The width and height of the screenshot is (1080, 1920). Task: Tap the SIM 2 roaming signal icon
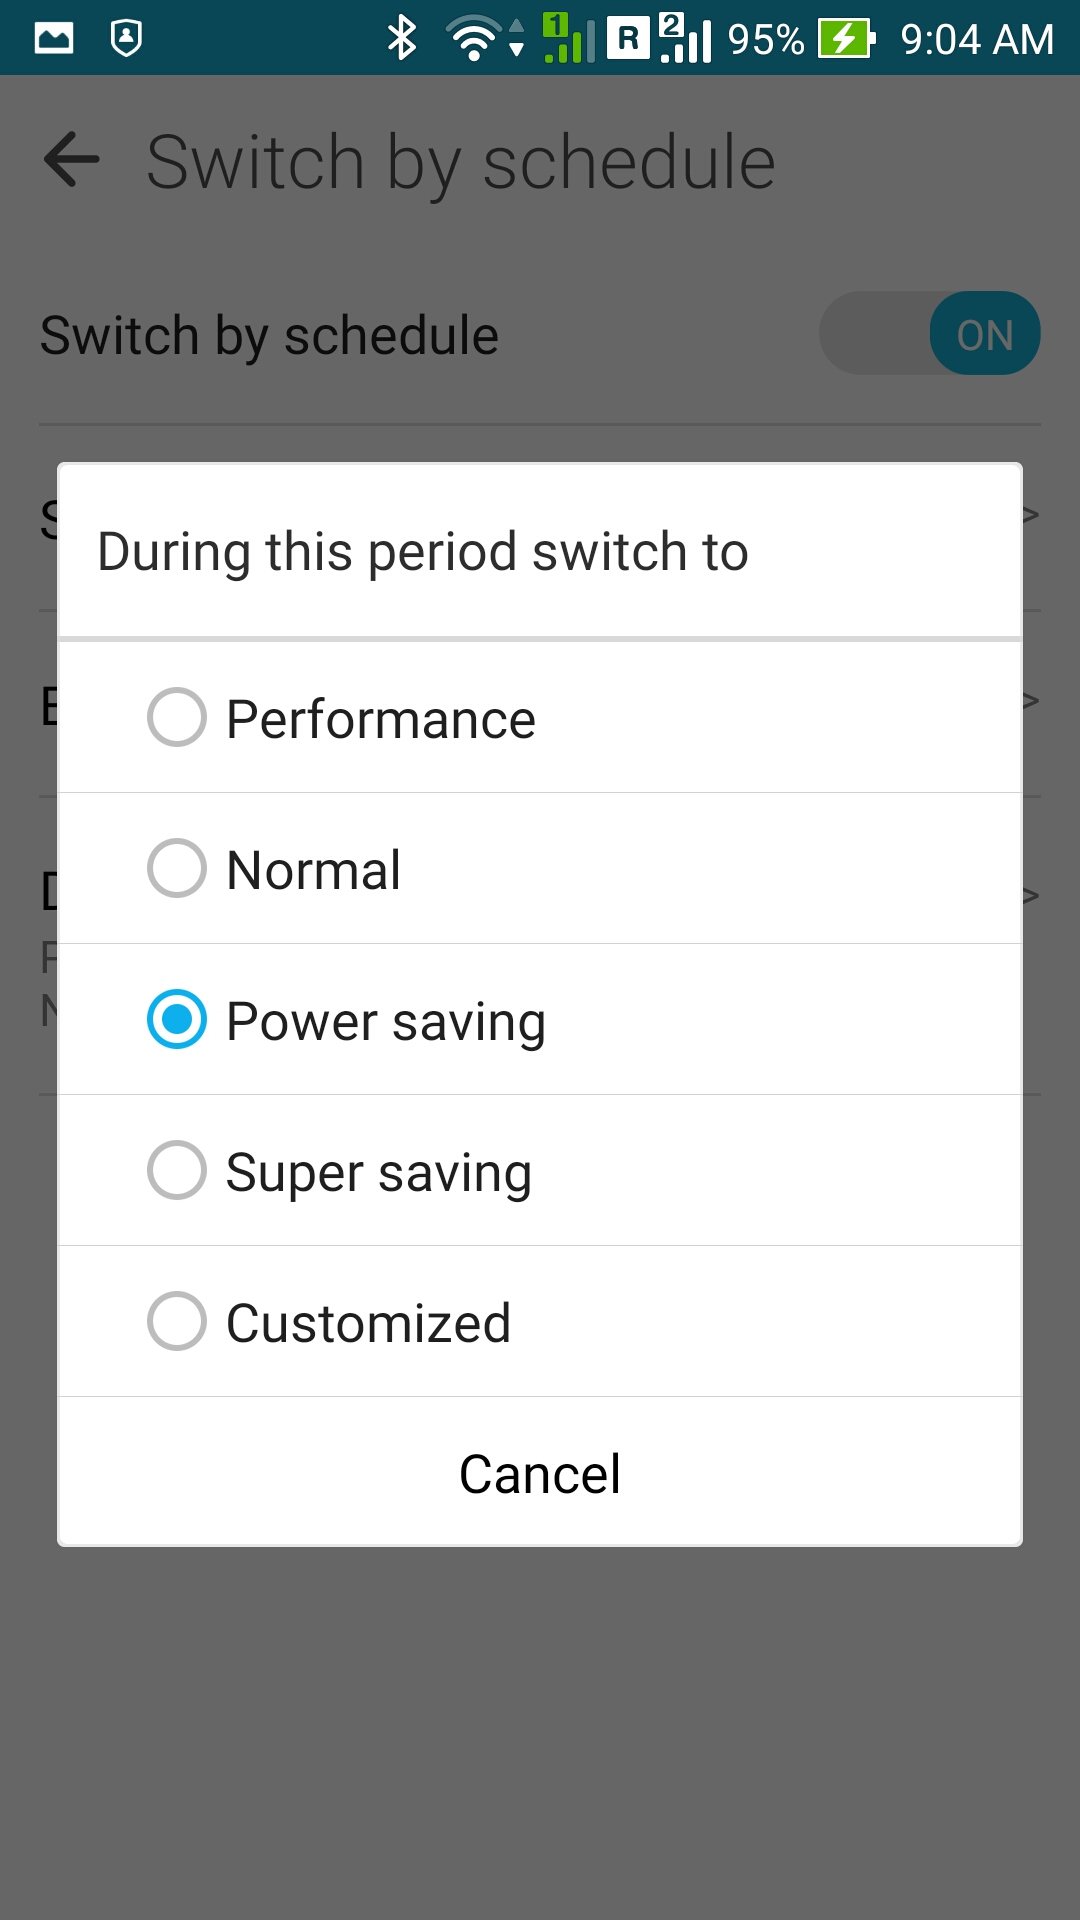click(x=660, y=39)
